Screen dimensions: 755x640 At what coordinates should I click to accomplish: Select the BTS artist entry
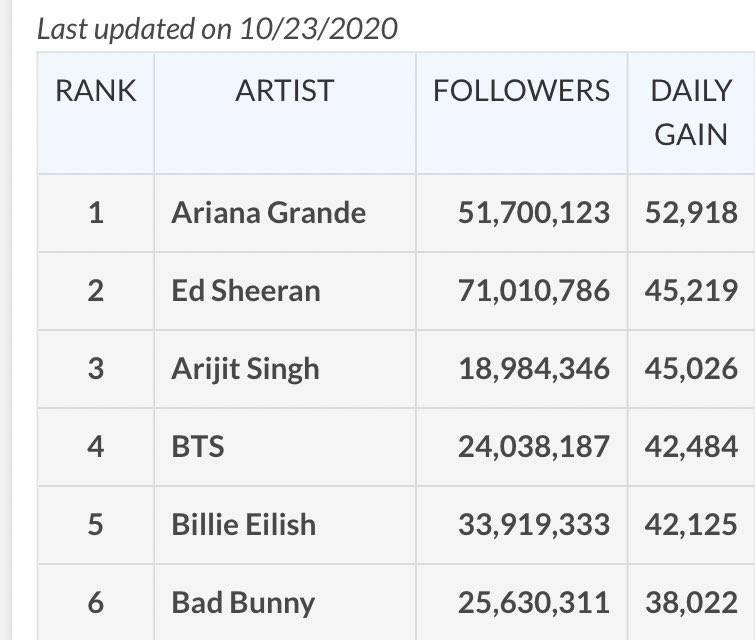(198, 446)
